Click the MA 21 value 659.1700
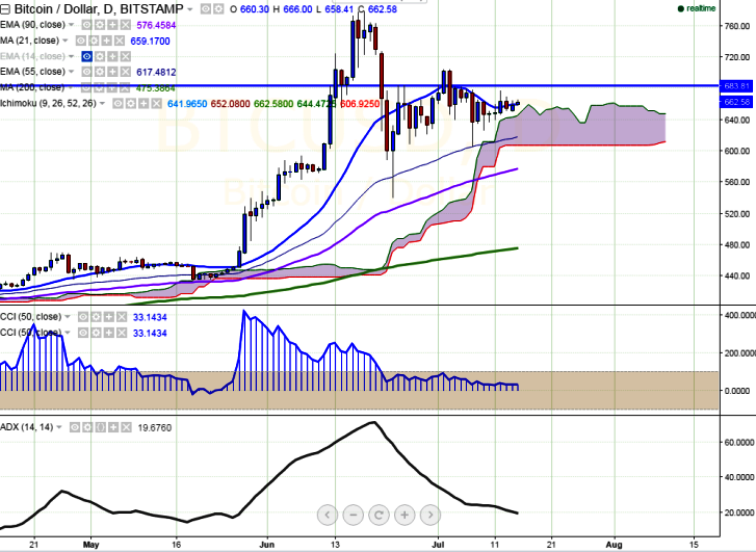 click(x=150, y=41)
